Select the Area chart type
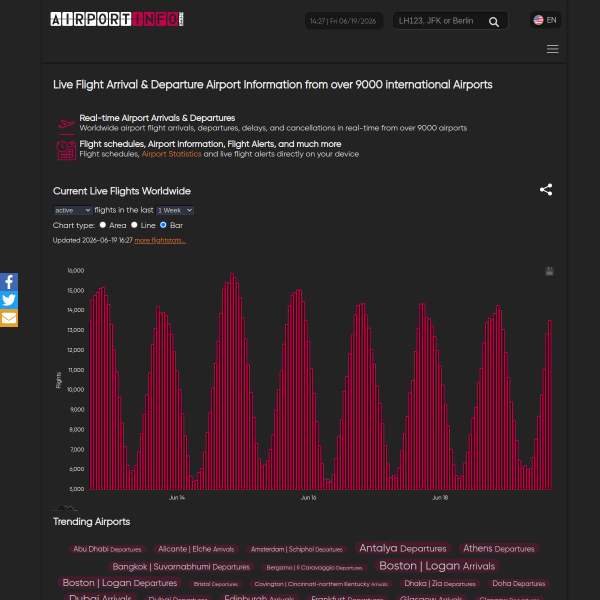 pyautogui.click(x=103, y=225)
